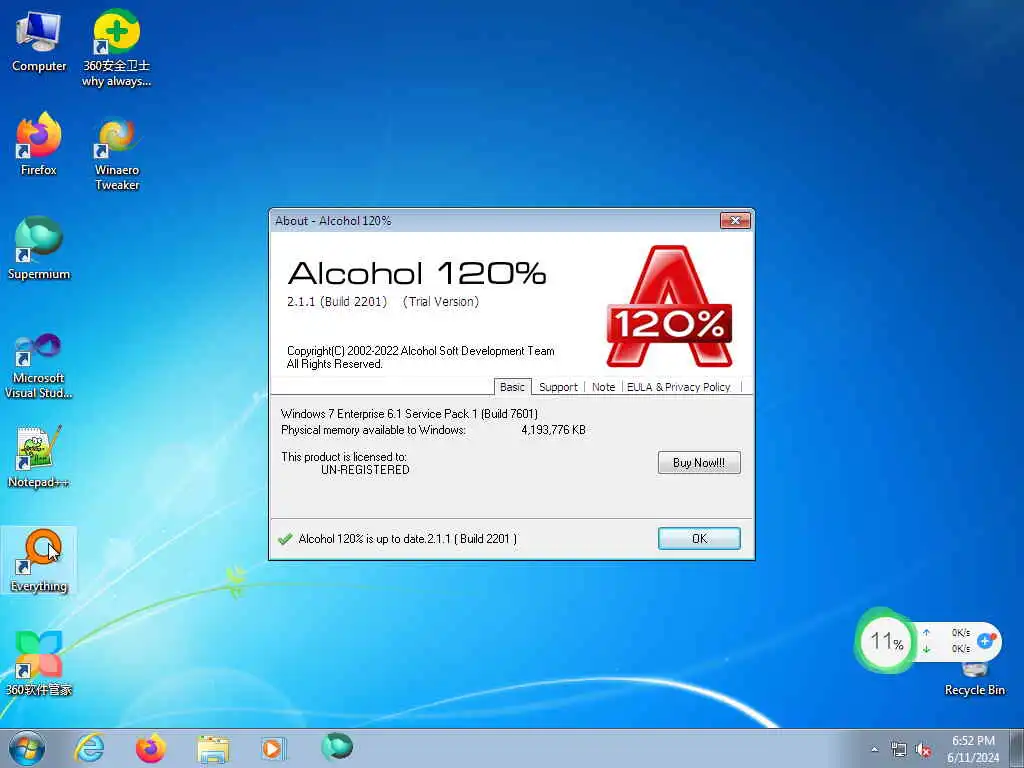This screenshot has width=1024, height=768.
Task: Confirm the About dialog with OK
Action: [x=699, y=538]
